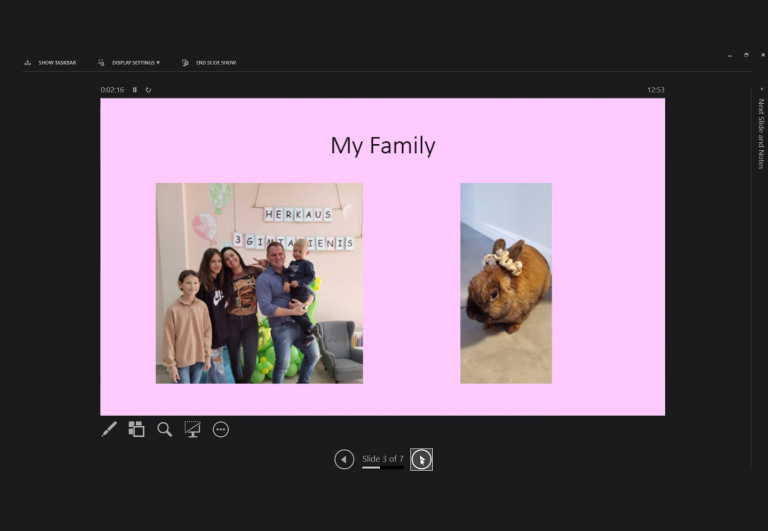Screen dimensions: 768x531
Task: Click the rabbit photo on the slide
Action: [506, 283]
